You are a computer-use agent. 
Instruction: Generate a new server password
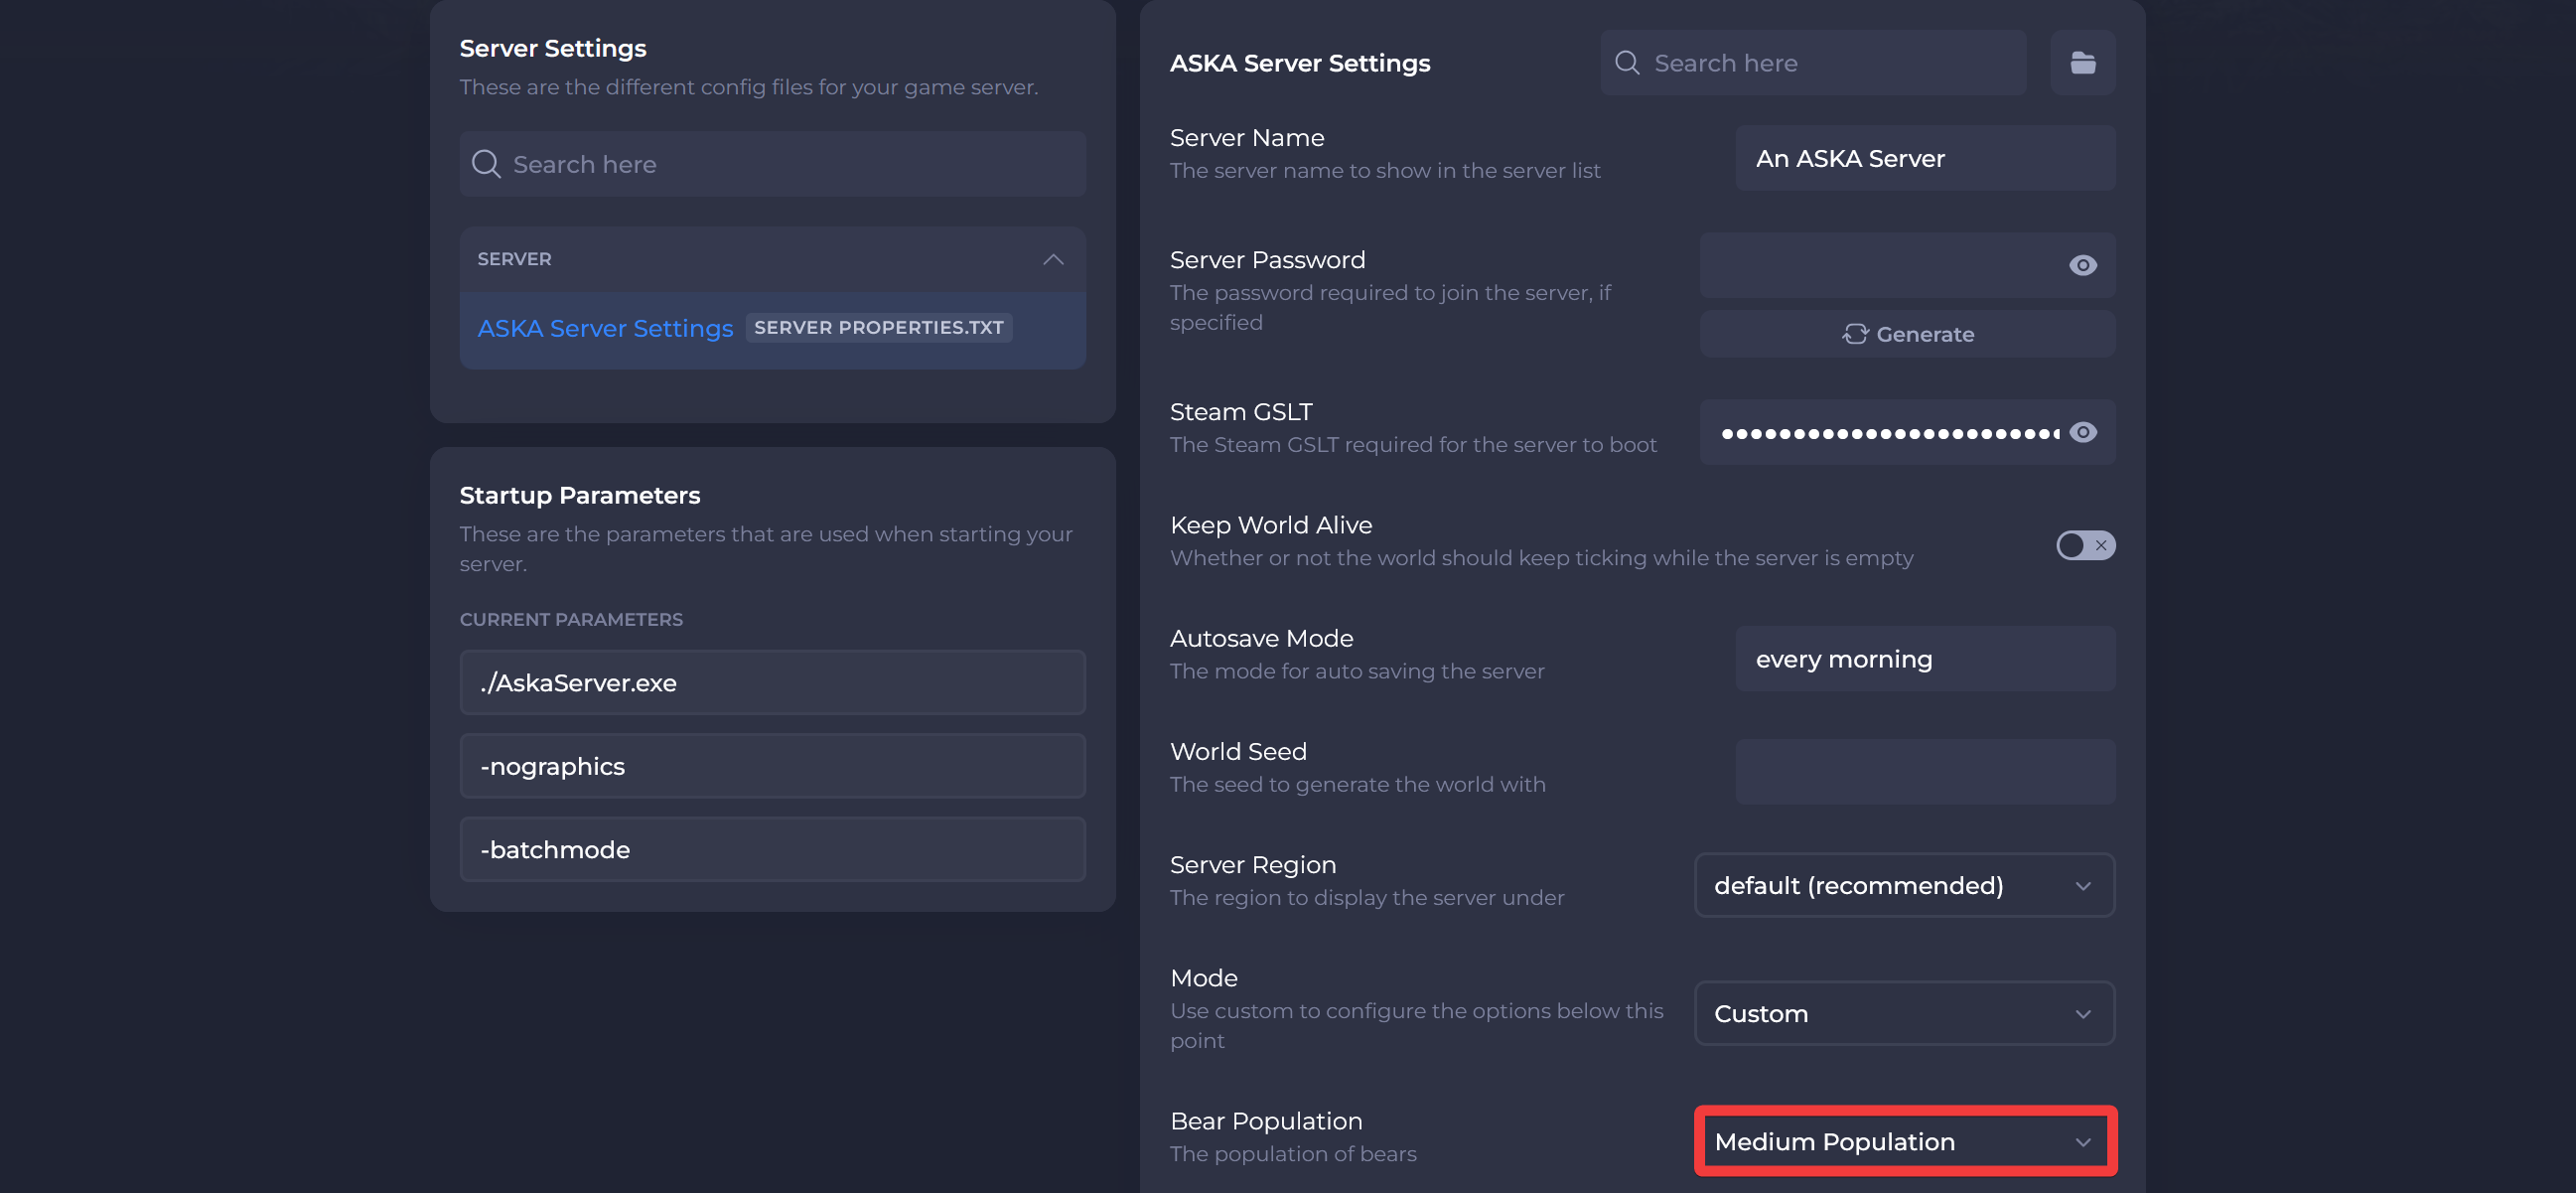point(1907,334)
